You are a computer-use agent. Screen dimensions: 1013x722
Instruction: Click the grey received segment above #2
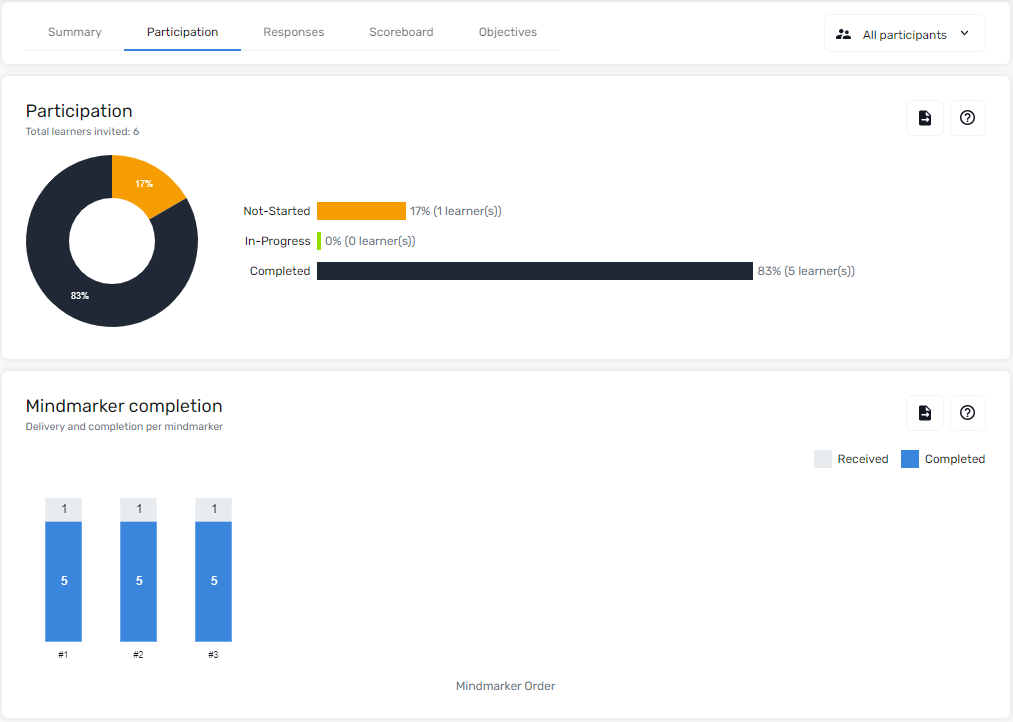[138, 510]
